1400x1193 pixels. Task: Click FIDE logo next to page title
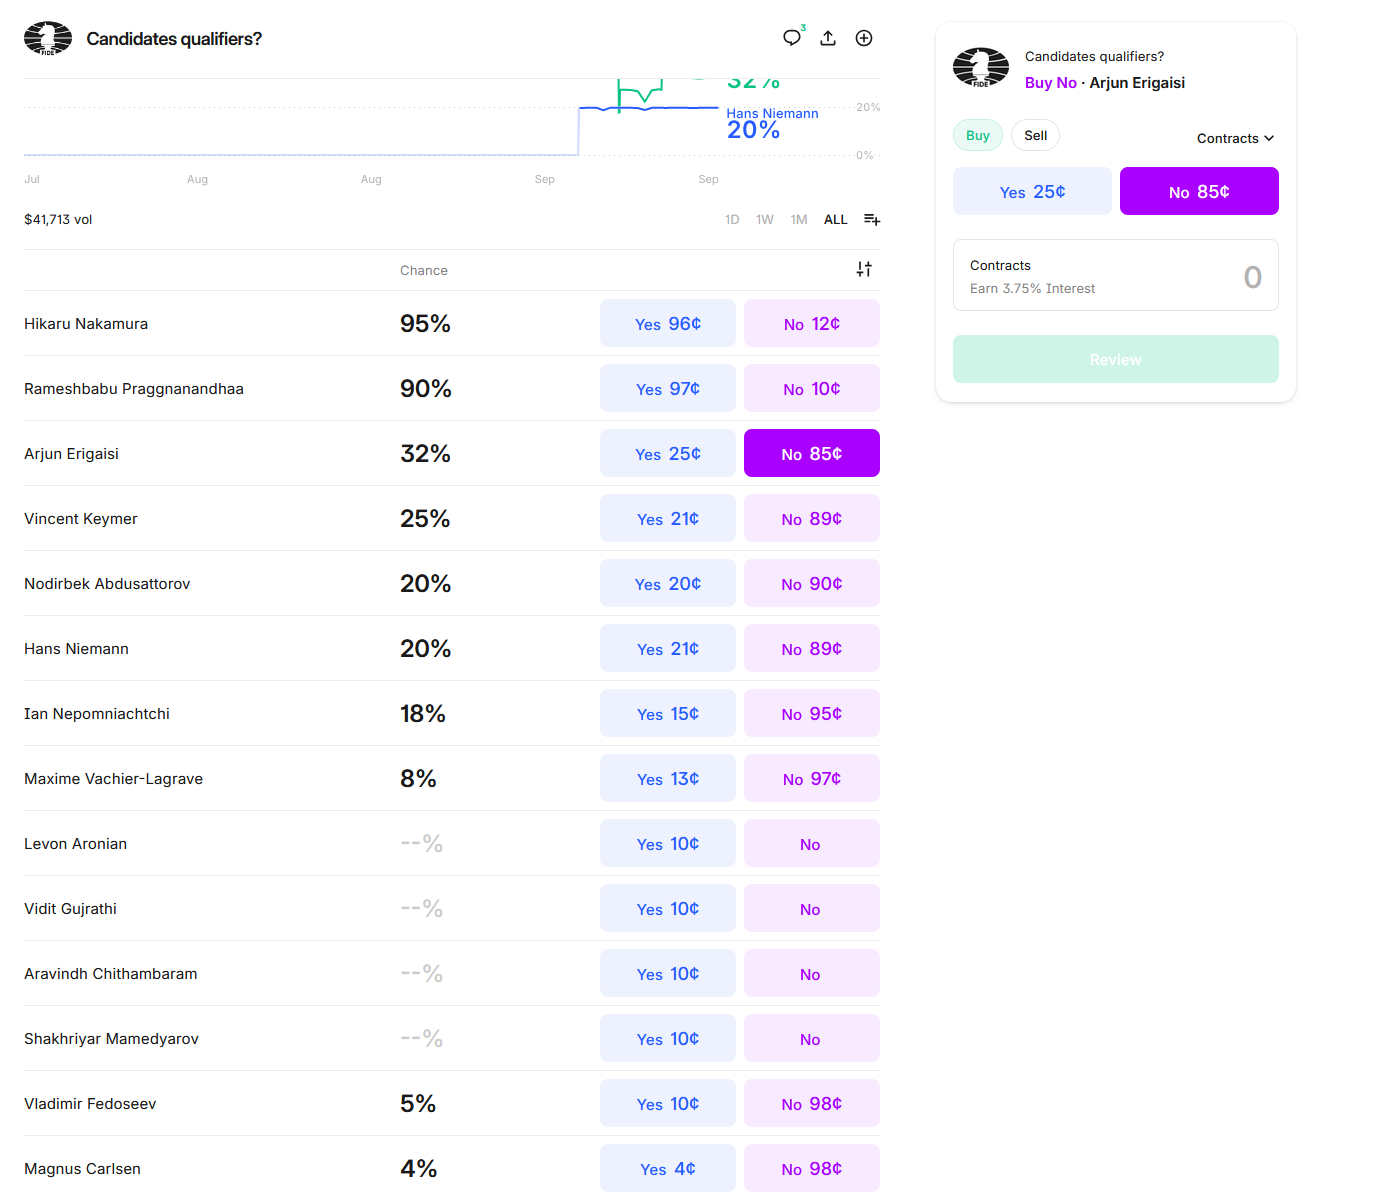point(48,38)
